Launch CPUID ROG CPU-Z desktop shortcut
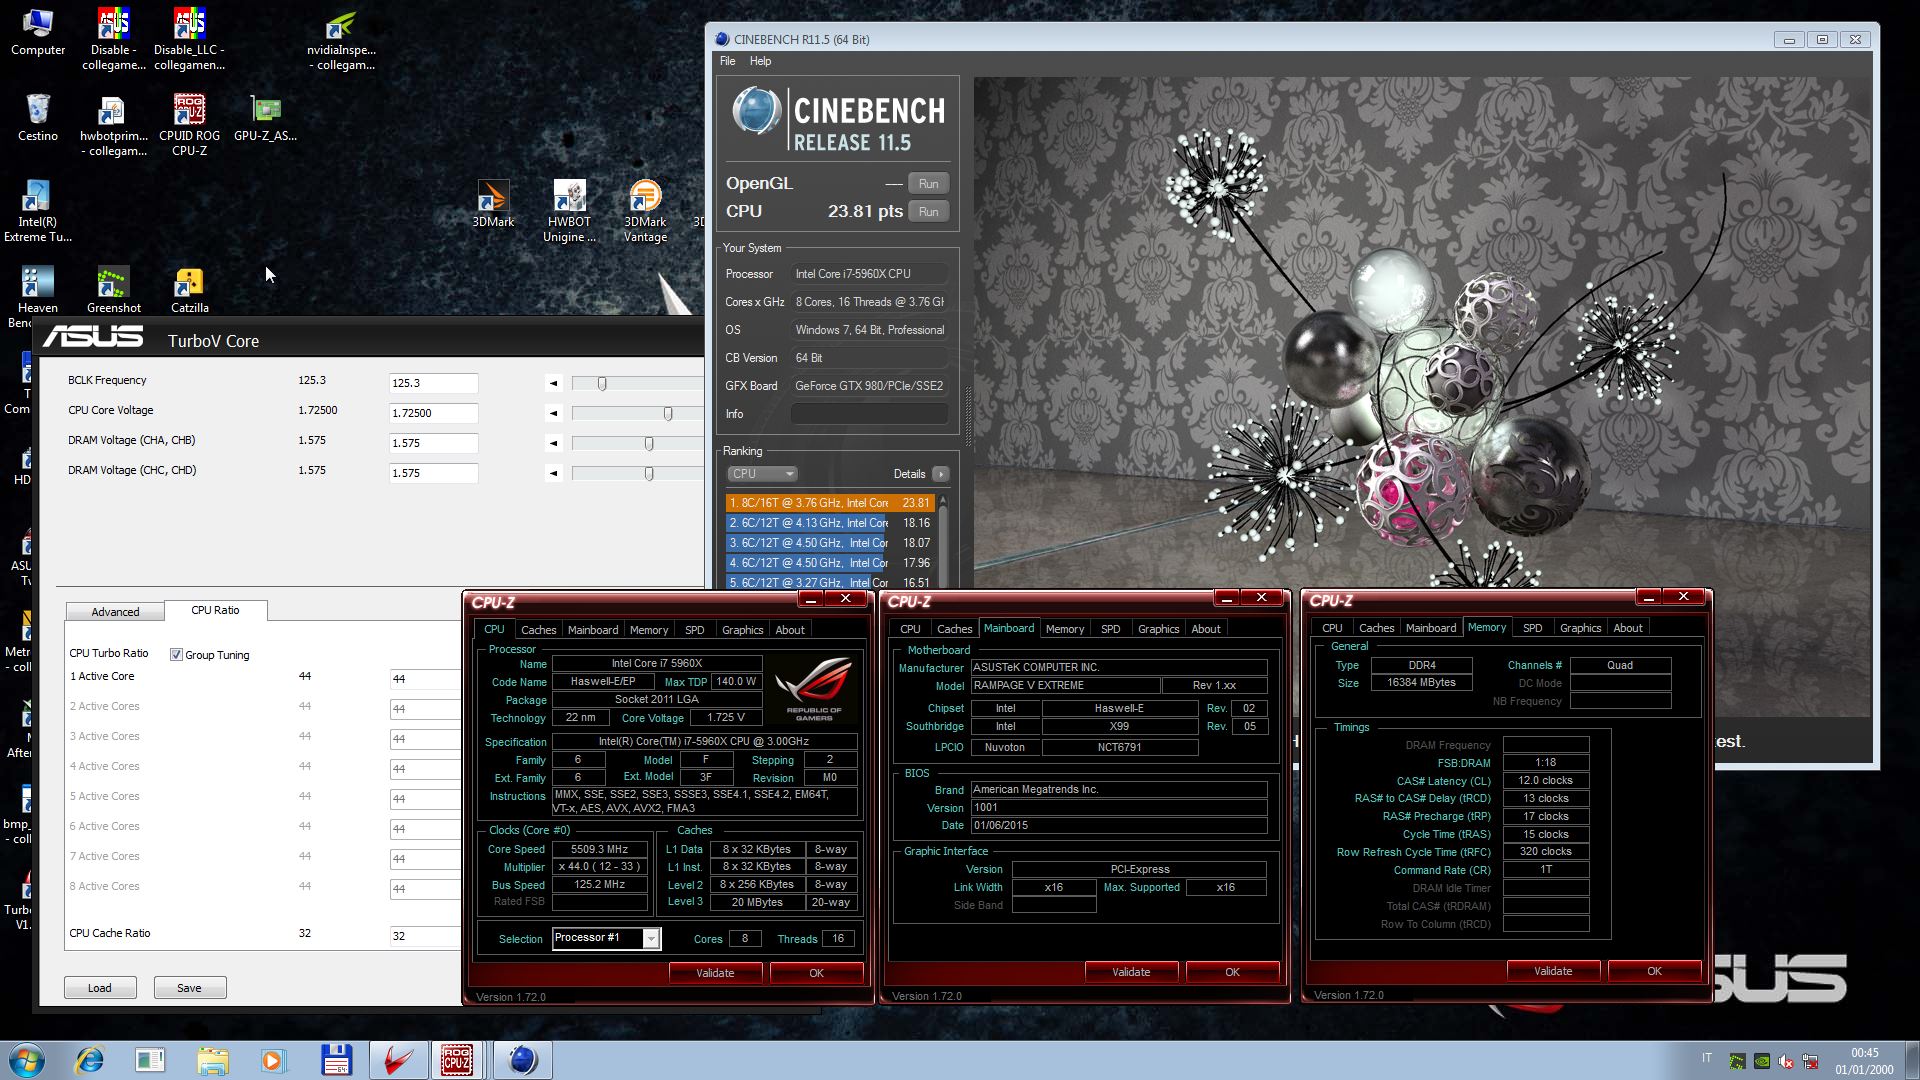 (189, 124)
